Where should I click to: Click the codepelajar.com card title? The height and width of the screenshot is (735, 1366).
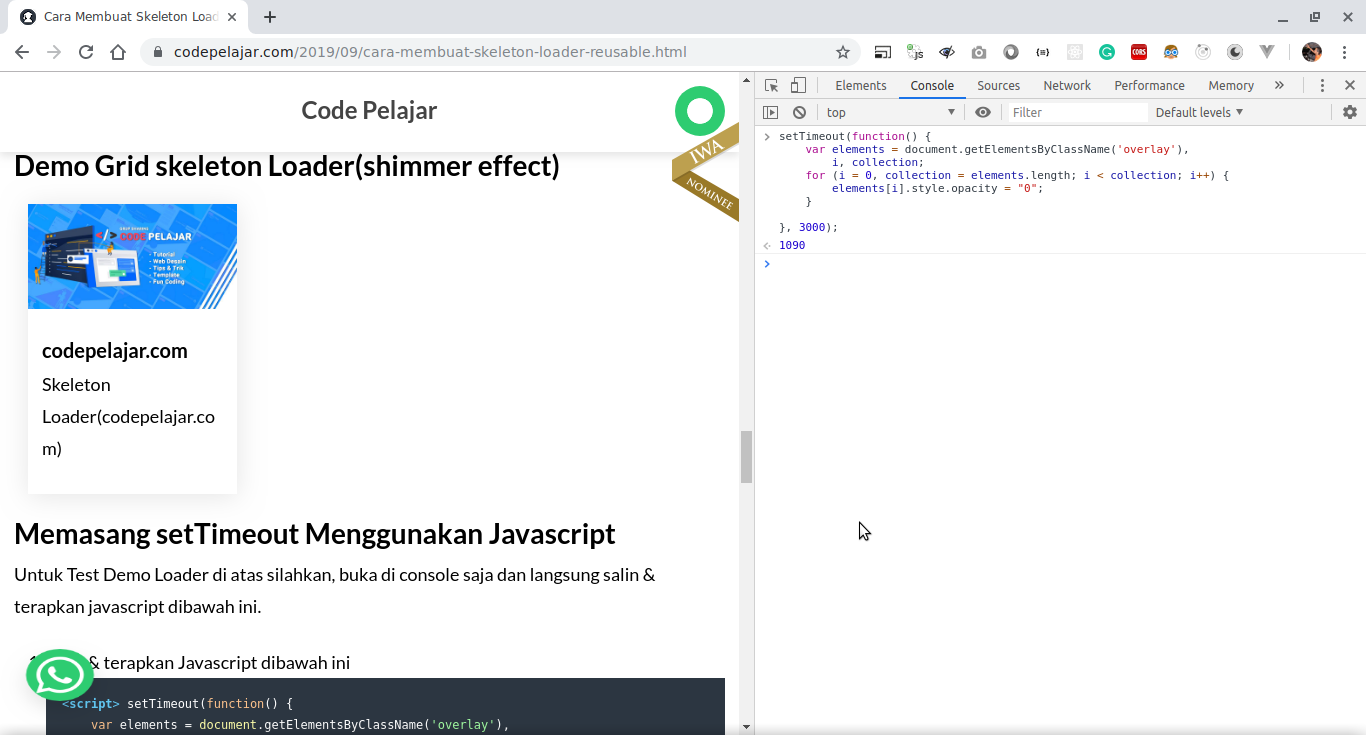115,351
